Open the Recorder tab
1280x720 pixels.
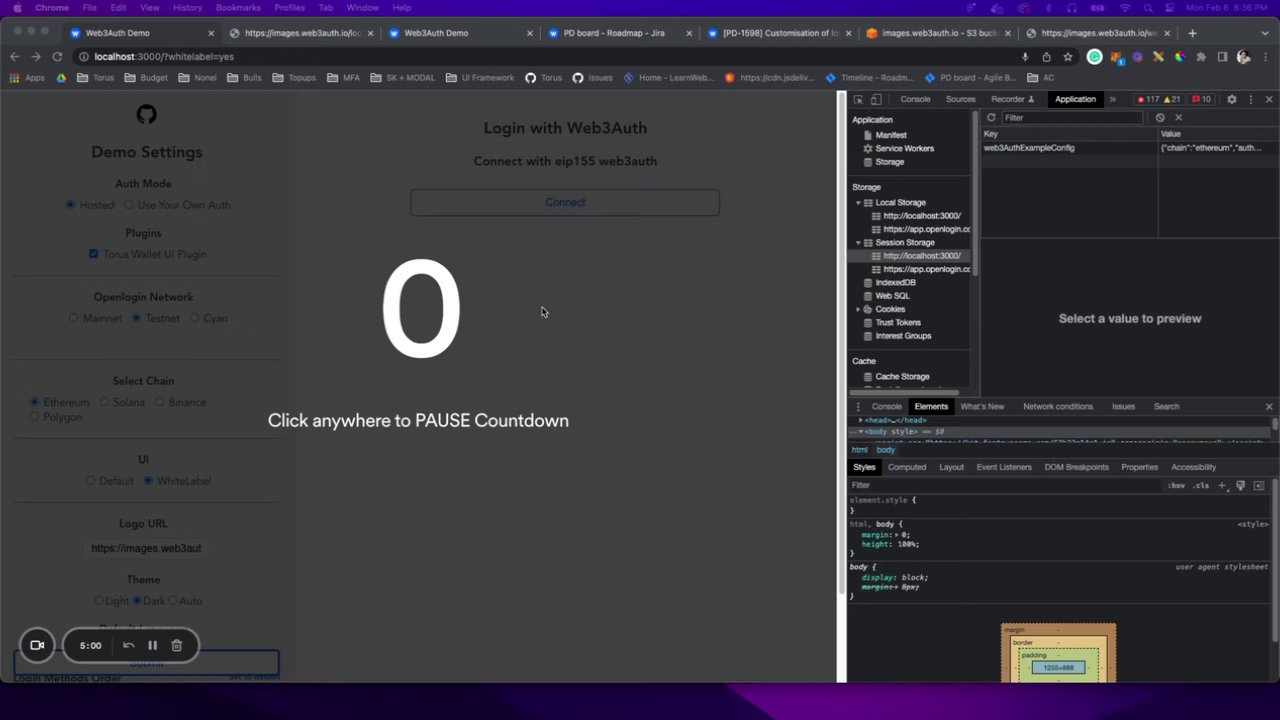click(x=1012, y=99)
